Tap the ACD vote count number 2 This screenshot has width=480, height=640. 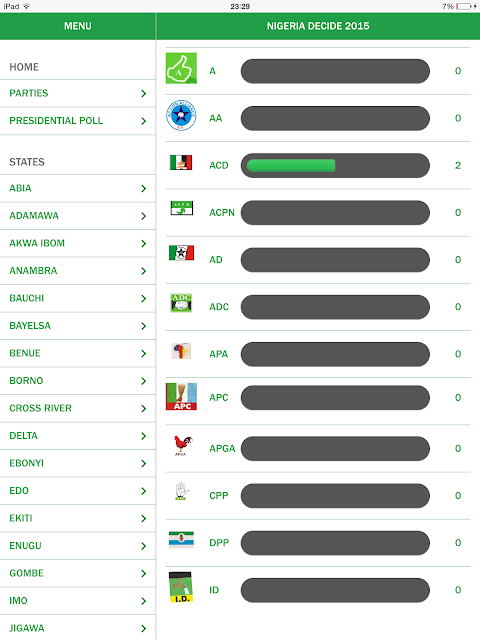coord(458,165)
